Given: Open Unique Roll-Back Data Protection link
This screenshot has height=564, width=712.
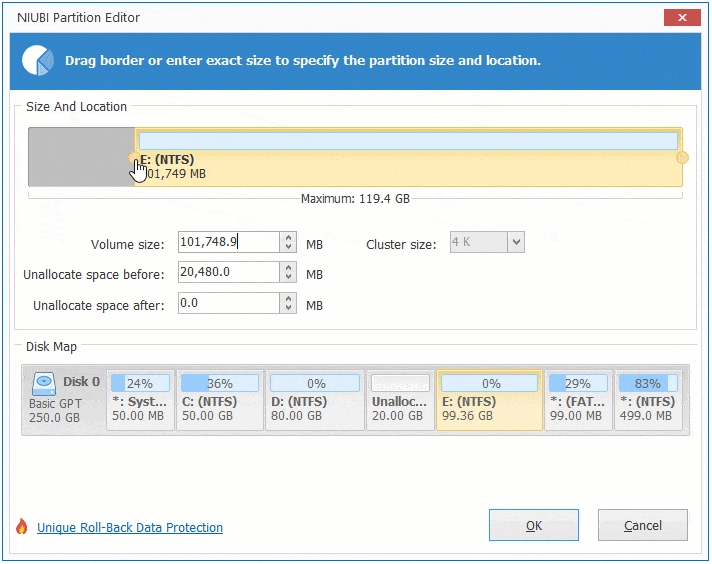Looking at the screenshot, I should pyautogui.click(x=130, y=527).
